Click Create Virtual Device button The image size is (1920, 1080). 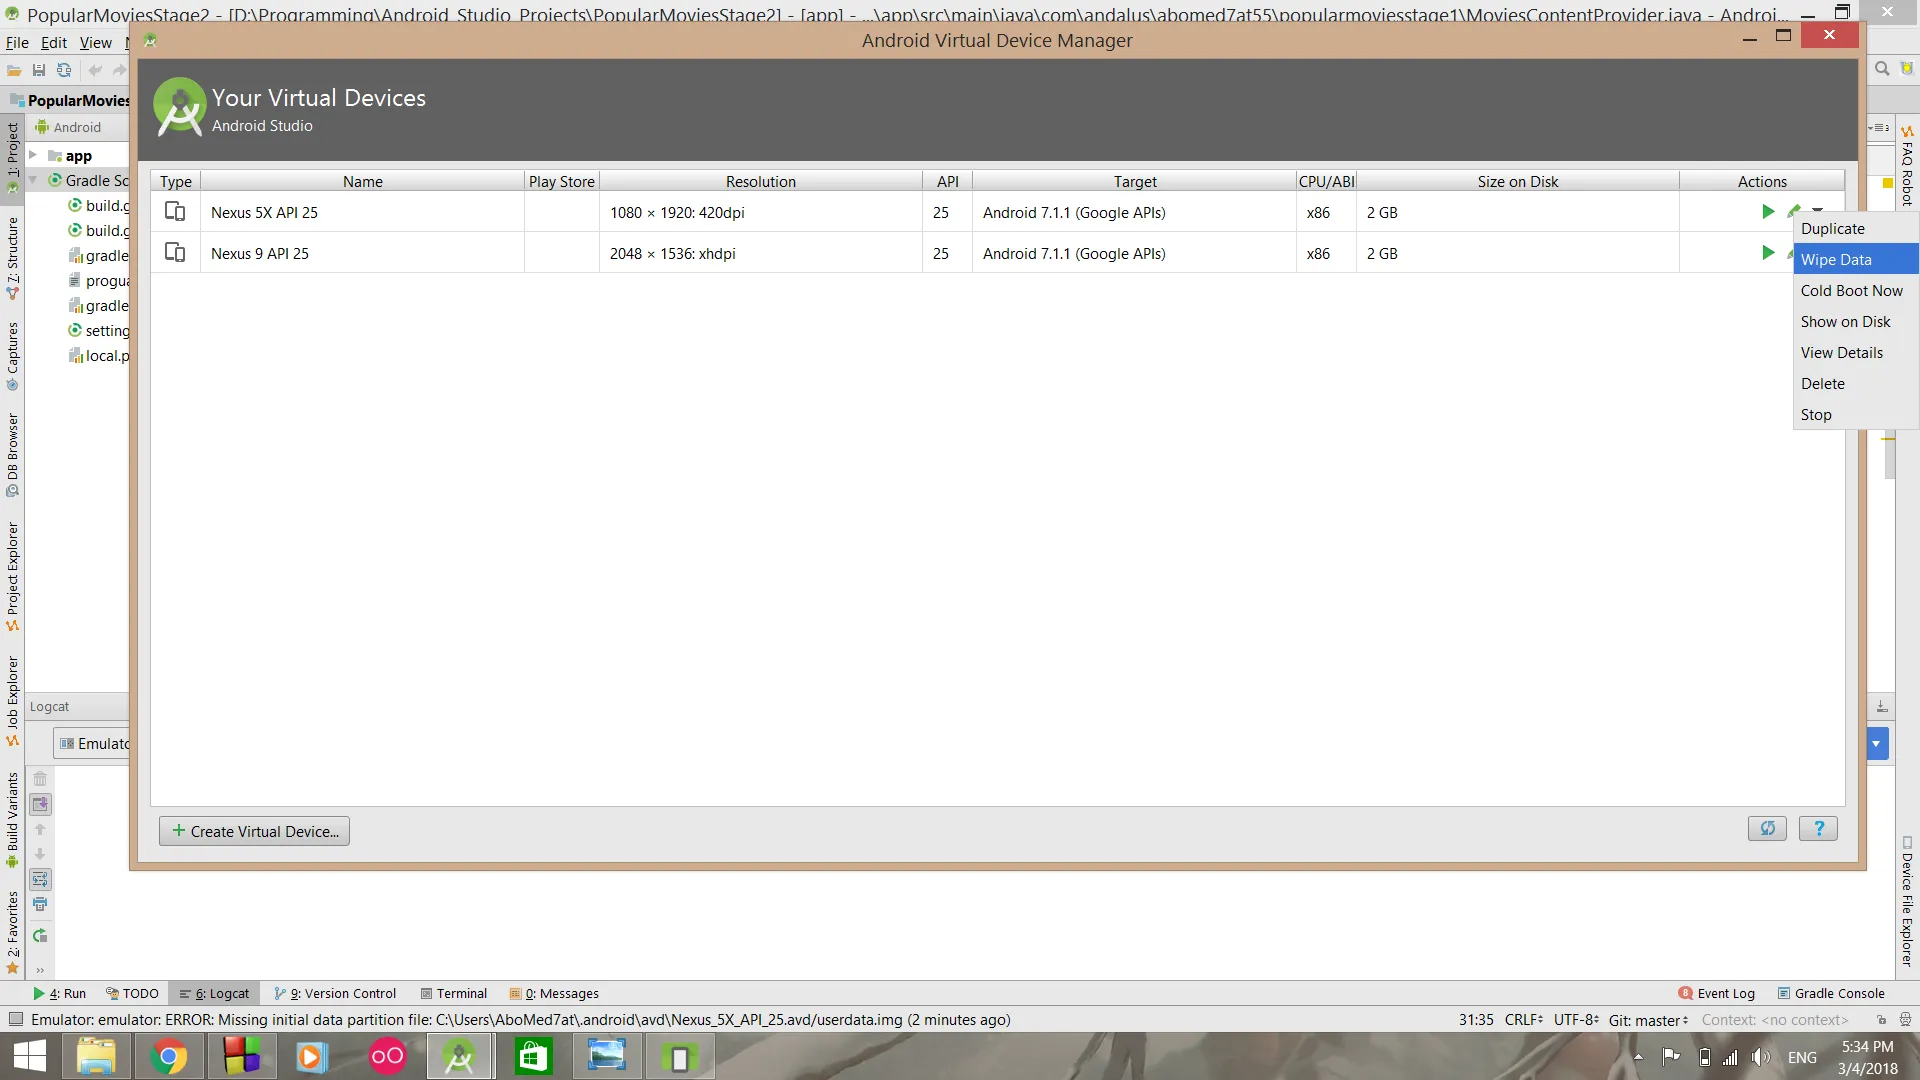(254, 831)
